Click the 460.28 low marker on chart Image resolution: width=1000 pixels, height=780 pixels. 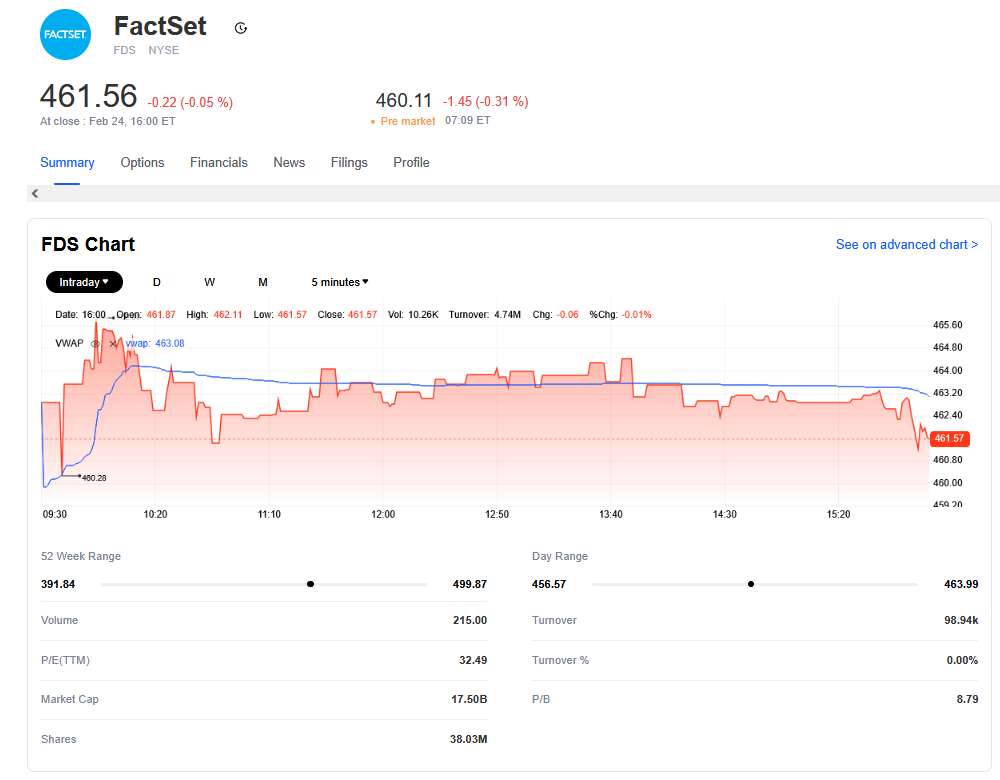94,478
